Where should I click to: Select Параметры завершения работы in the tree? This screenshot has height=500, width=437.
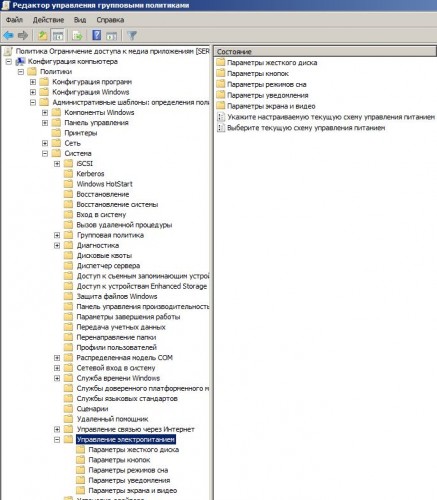(x=128, y=317)
